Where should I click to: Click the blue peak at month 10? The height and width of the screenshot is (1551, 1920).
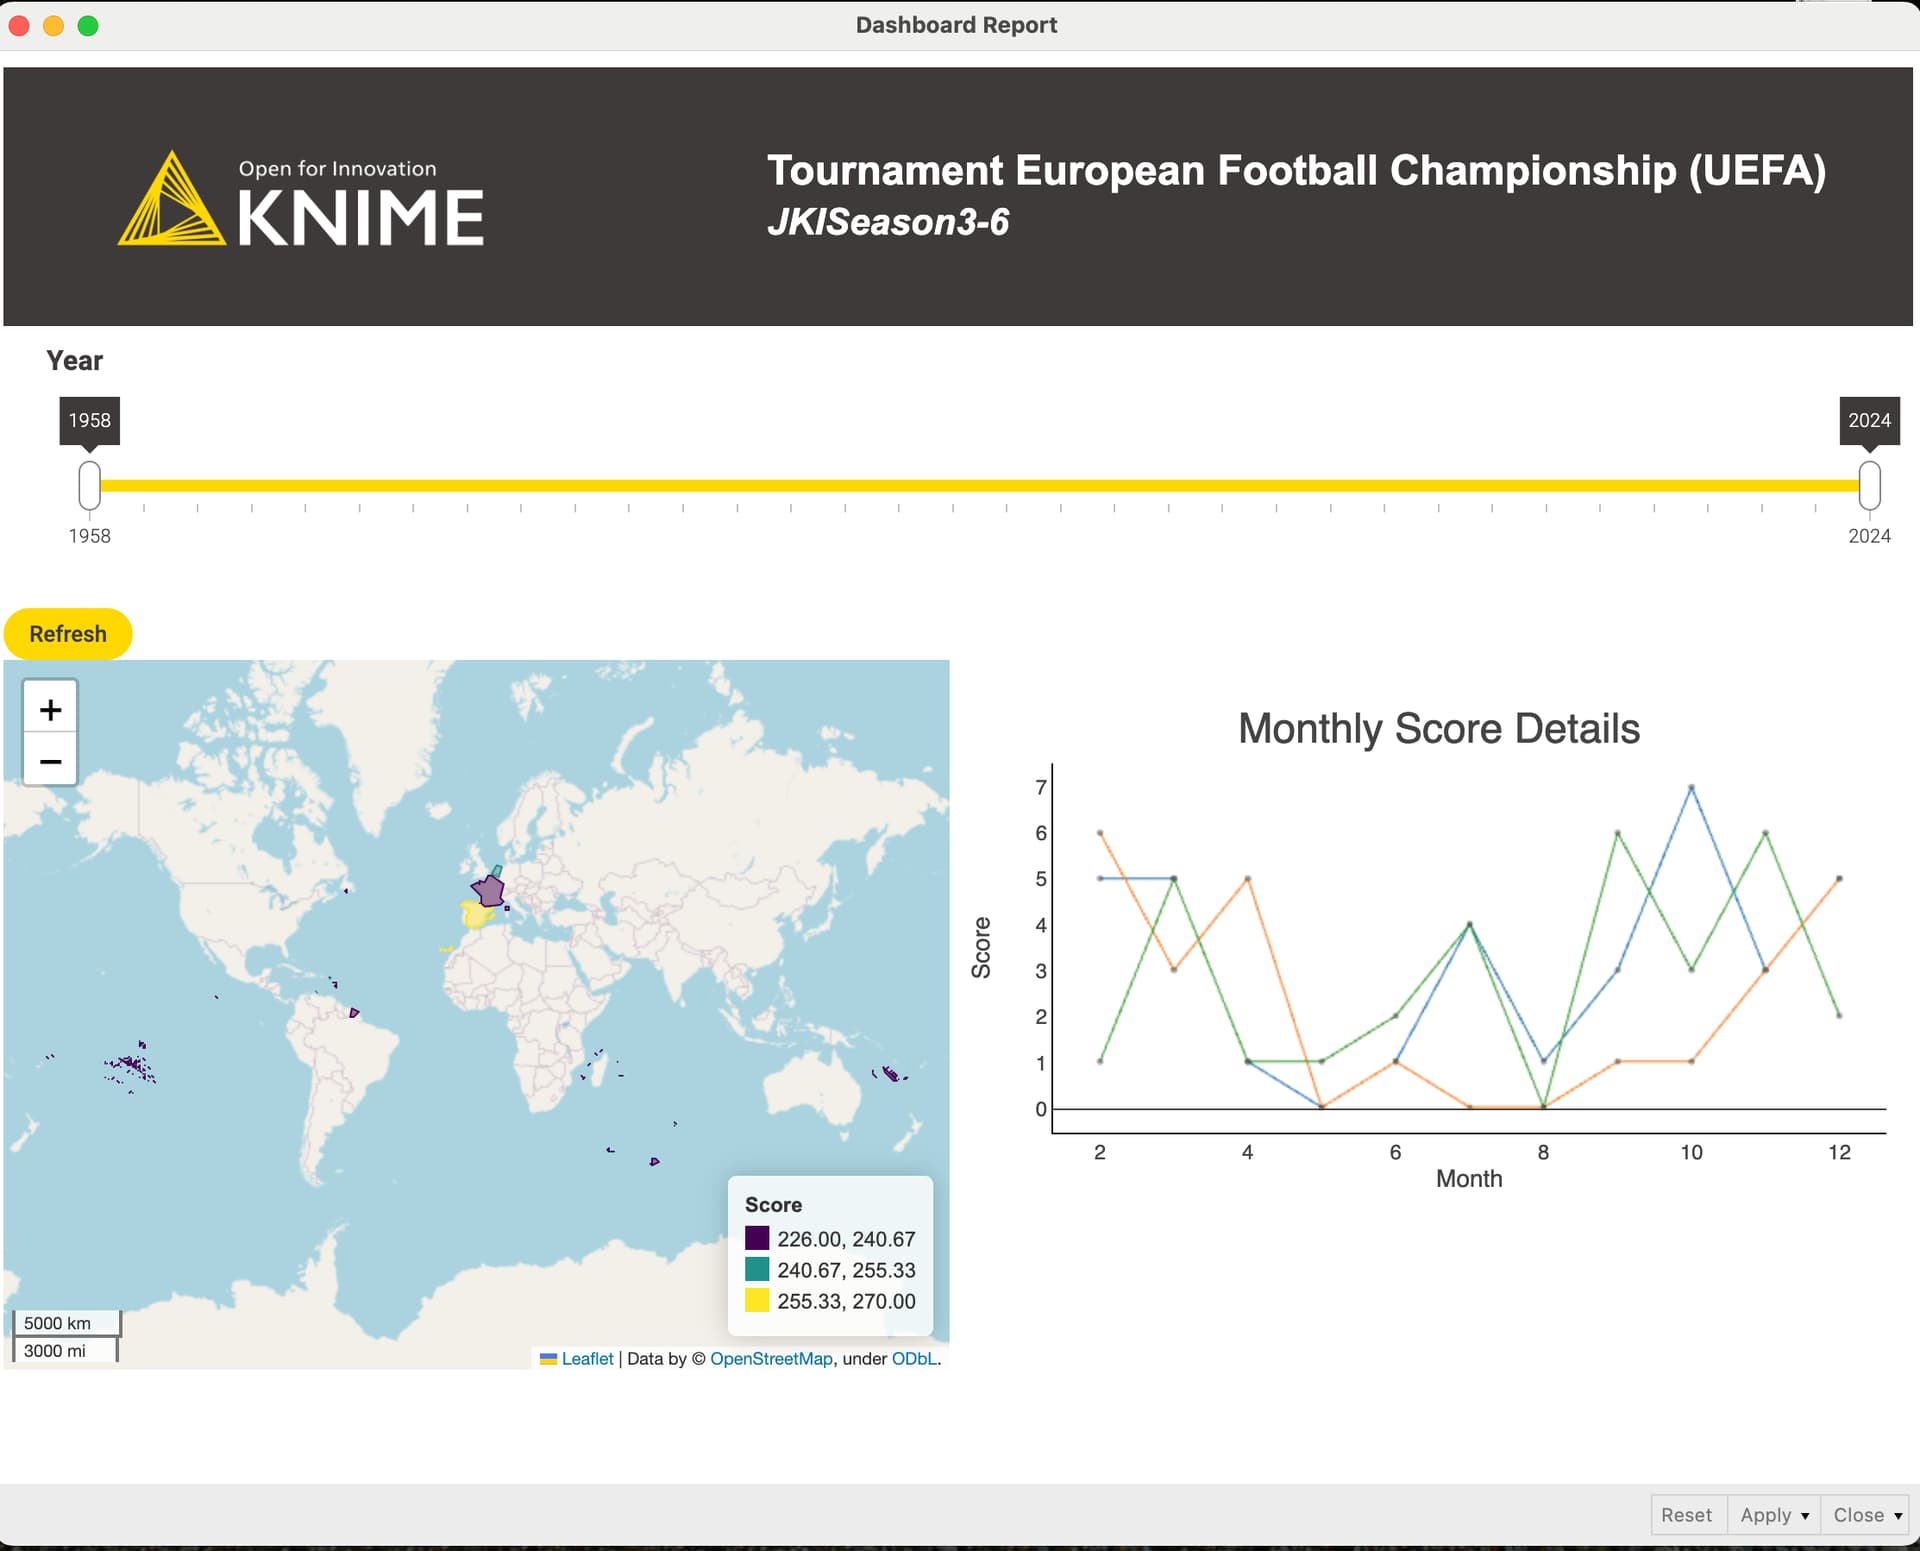tap(1691, 787)
